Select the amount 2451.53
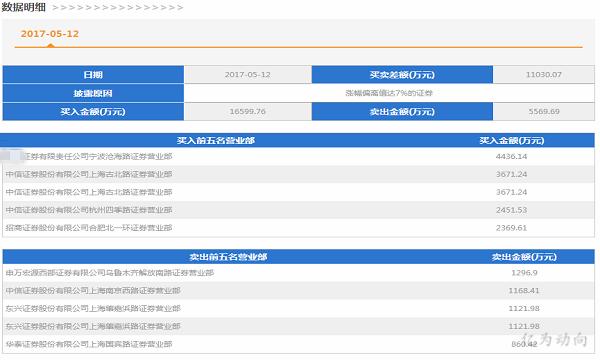Viewport: 600px width, 360px height. [511, 210]
